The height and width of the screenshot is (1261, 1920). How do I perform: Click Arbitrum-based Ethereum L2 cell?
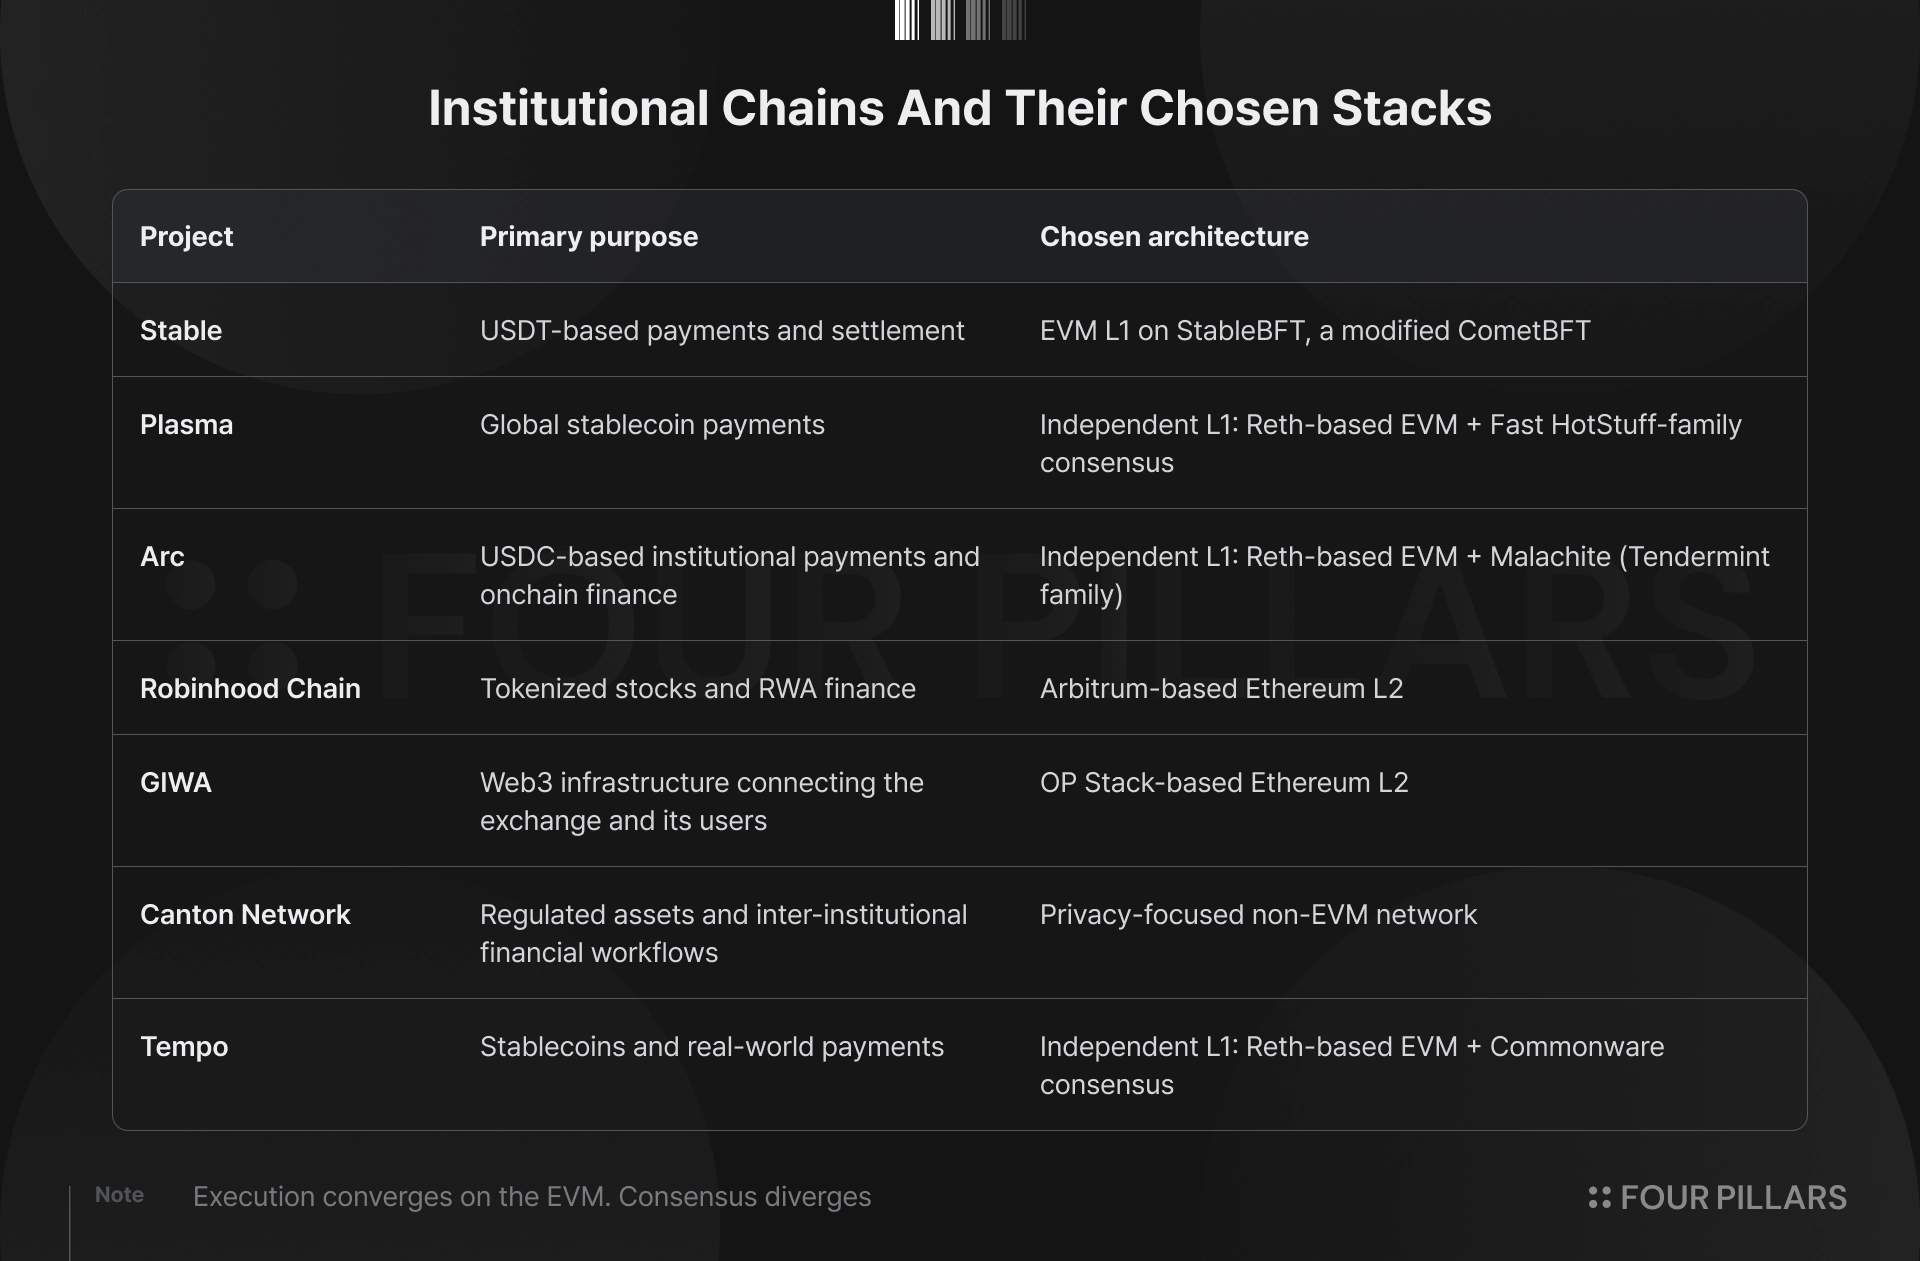click(x=1221, y=688)
